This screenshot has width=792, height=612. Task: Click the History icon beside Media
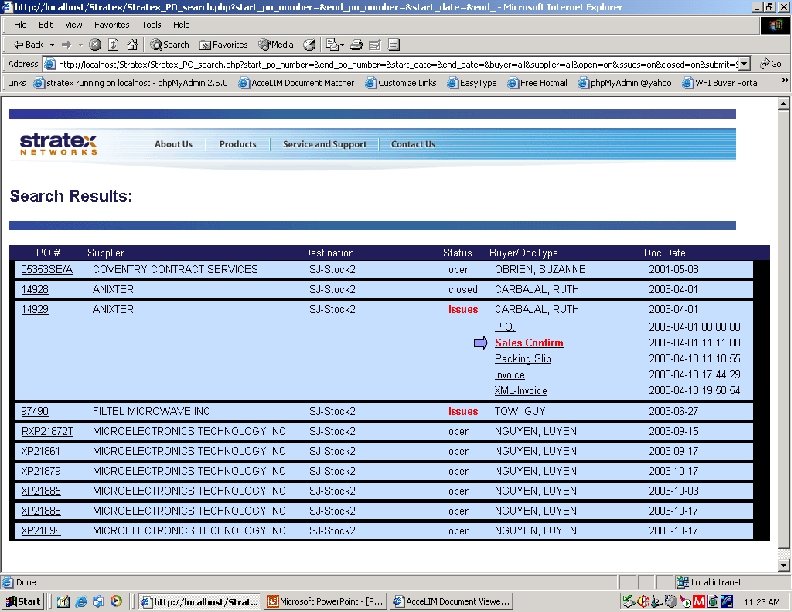click(x=309, y=45)
